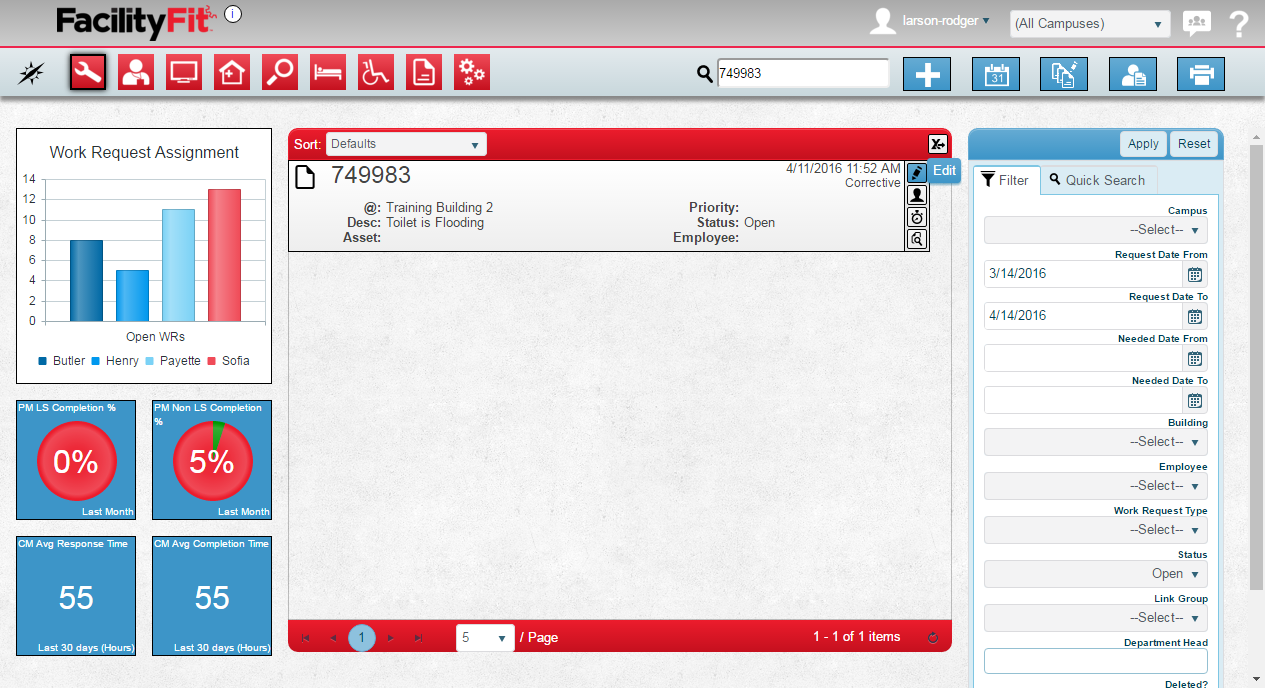Click the blue plus add button
Screen dimensions: 1265x688
(927, 74)
